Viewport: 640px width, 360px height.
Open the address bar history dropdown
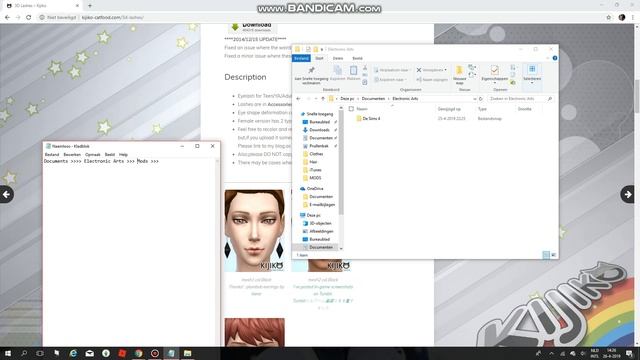coord(474,99)
